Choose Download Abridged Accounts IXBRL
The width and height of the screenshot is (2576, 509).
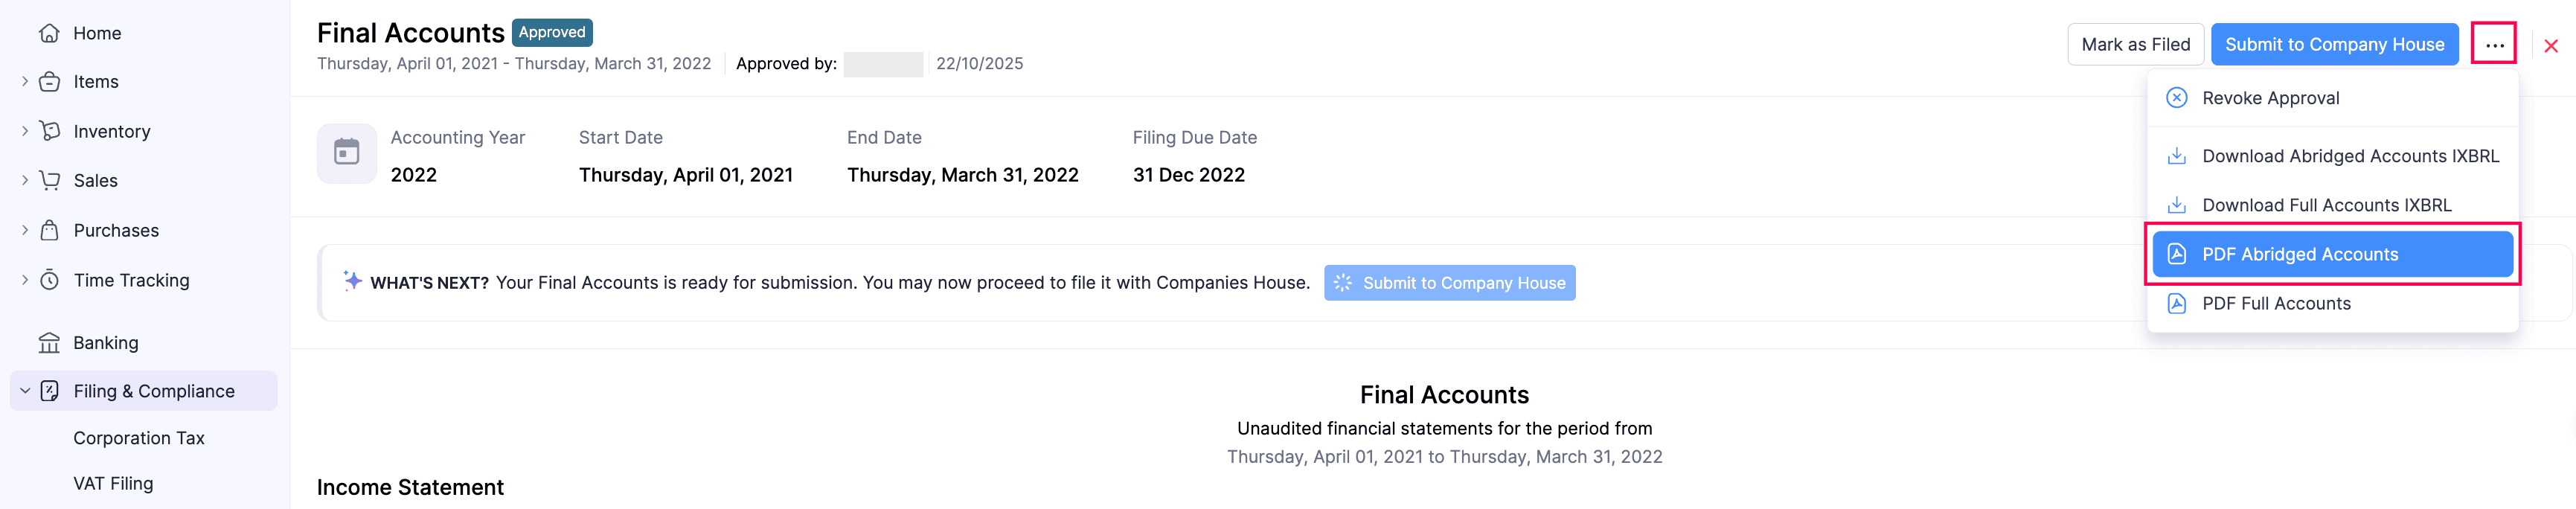tap(2349, 156)
